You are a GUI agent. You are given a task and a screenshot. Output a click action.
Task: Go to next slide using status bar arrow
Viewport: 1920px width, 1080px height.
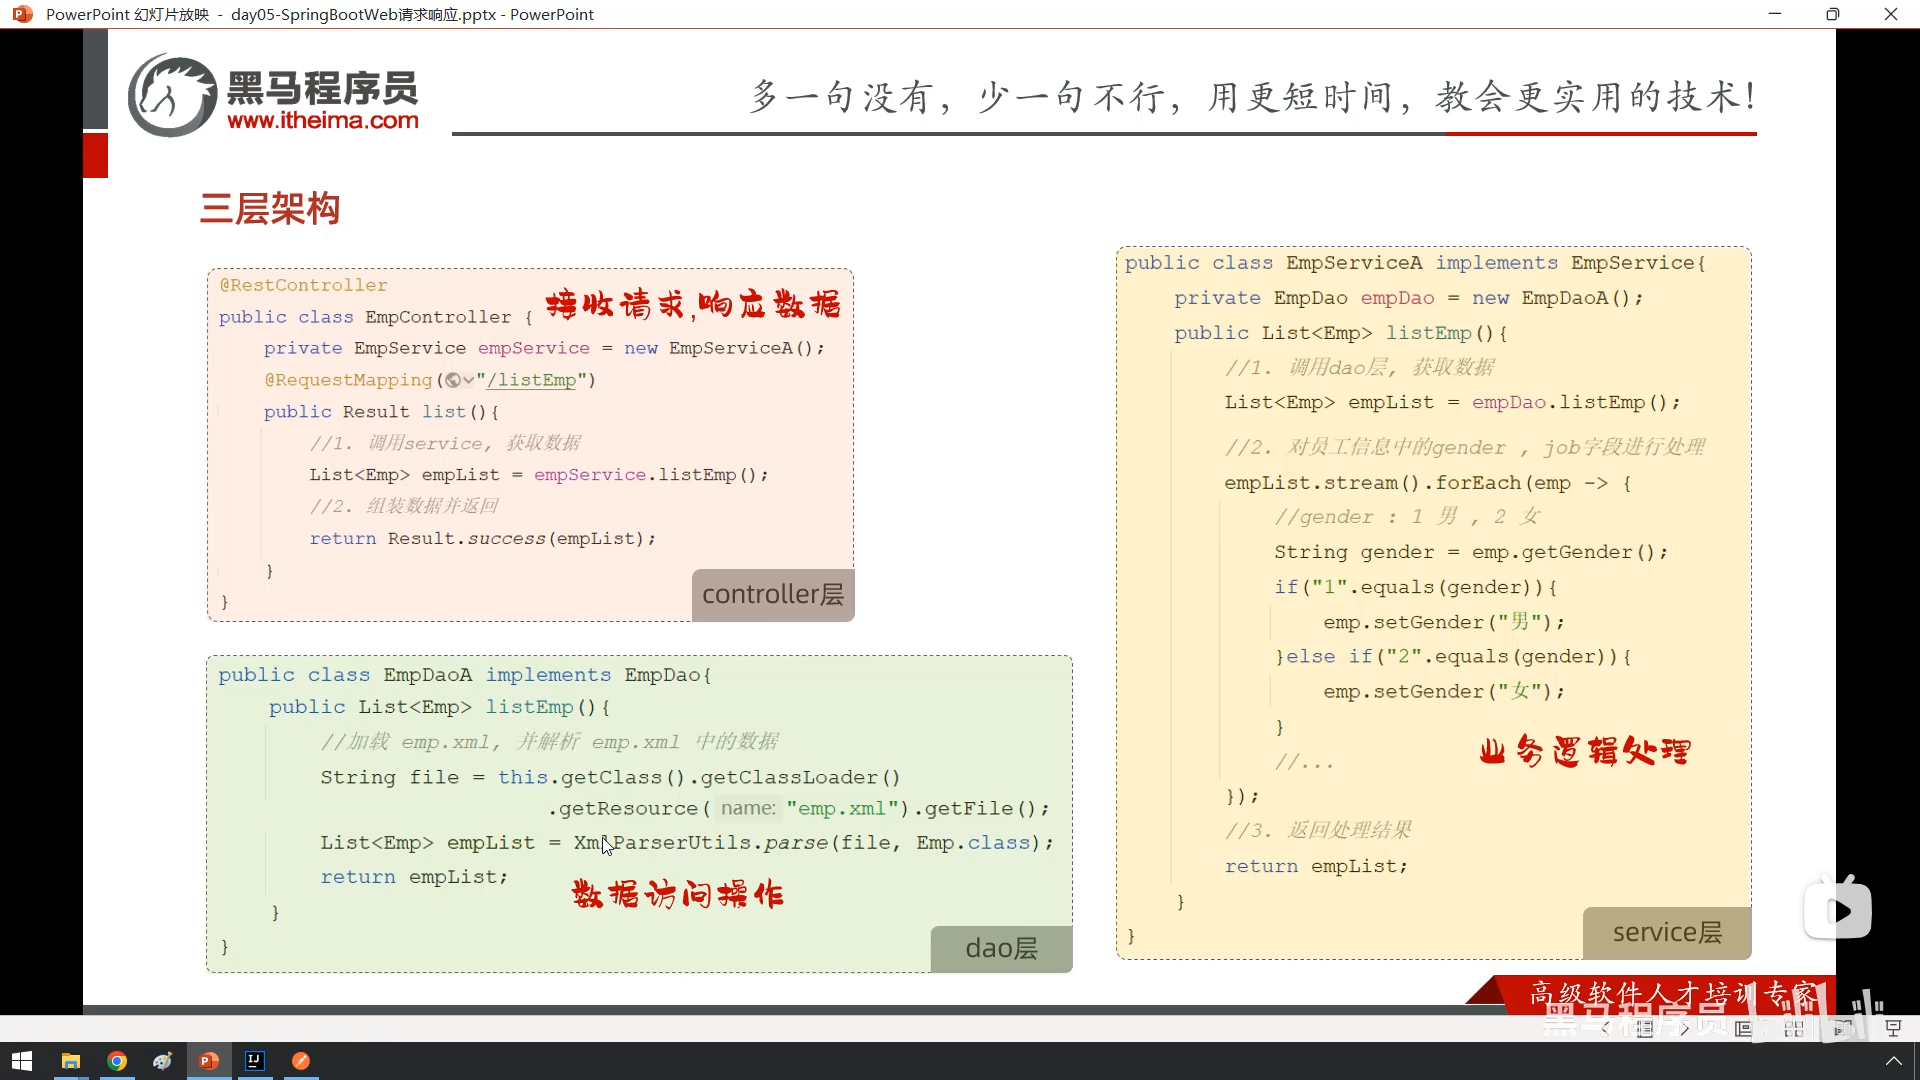pyautogui.click(x=1685, y=1028)
